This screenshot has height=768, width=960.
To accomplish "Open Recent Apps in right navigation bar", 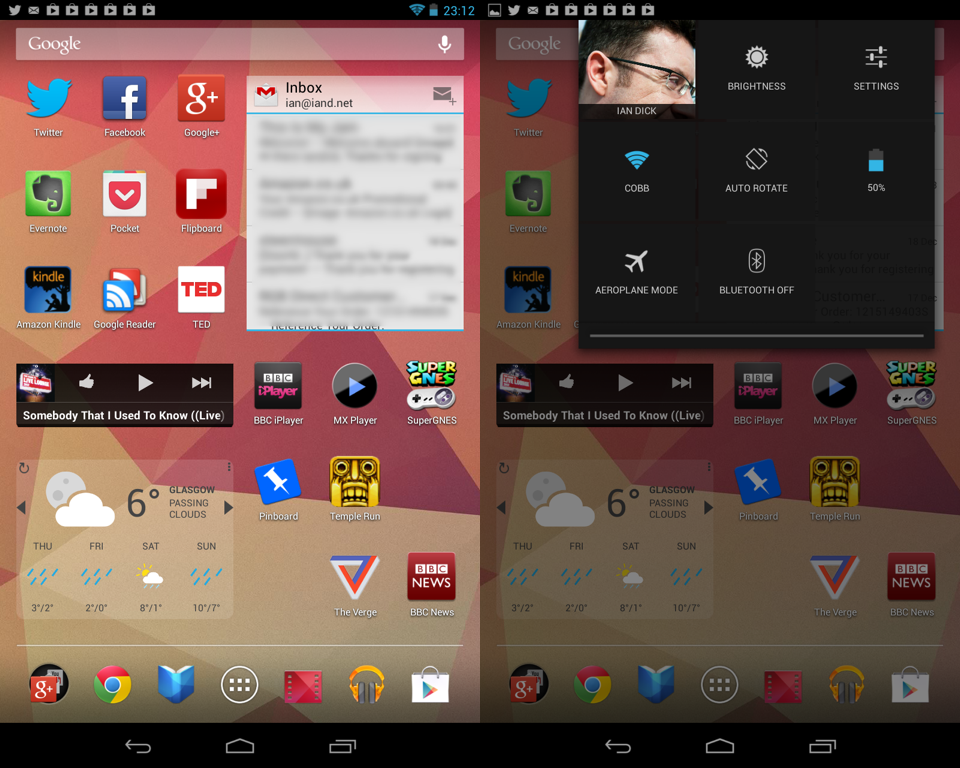I will click(822, 746).
